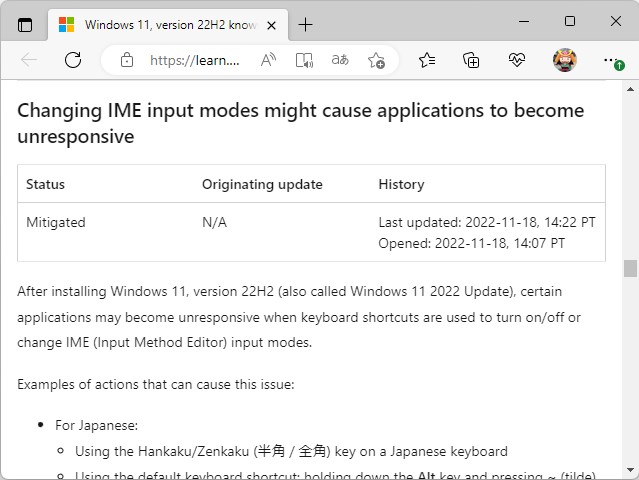The image size is (639, 480).
Task: Go back with the back arrow
Action: pyautogui.click(x=29, y=60)
